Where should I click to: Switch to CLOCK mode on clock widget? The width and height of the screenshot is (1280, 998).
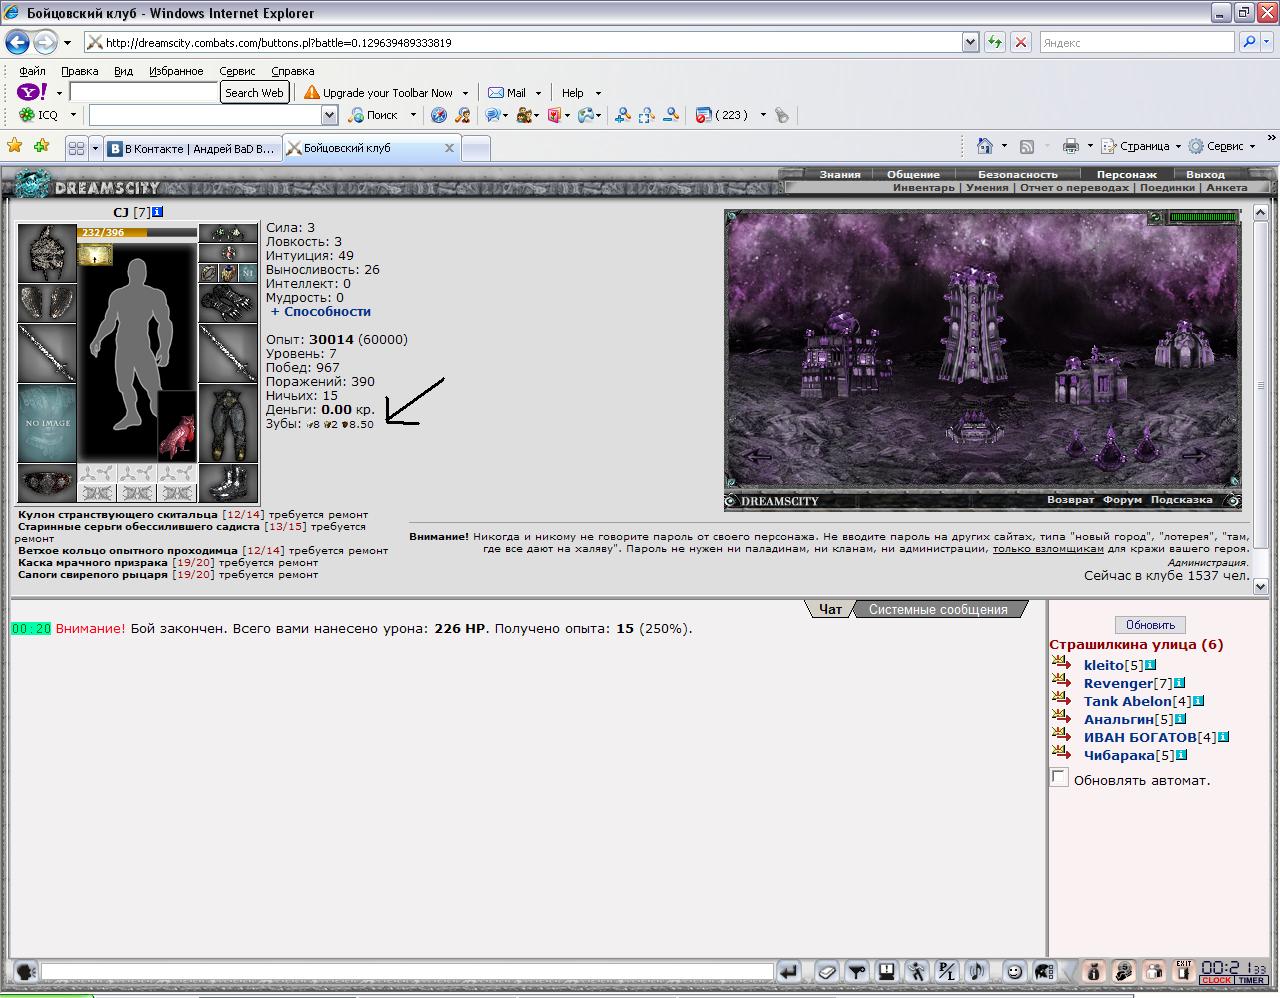1217,981
